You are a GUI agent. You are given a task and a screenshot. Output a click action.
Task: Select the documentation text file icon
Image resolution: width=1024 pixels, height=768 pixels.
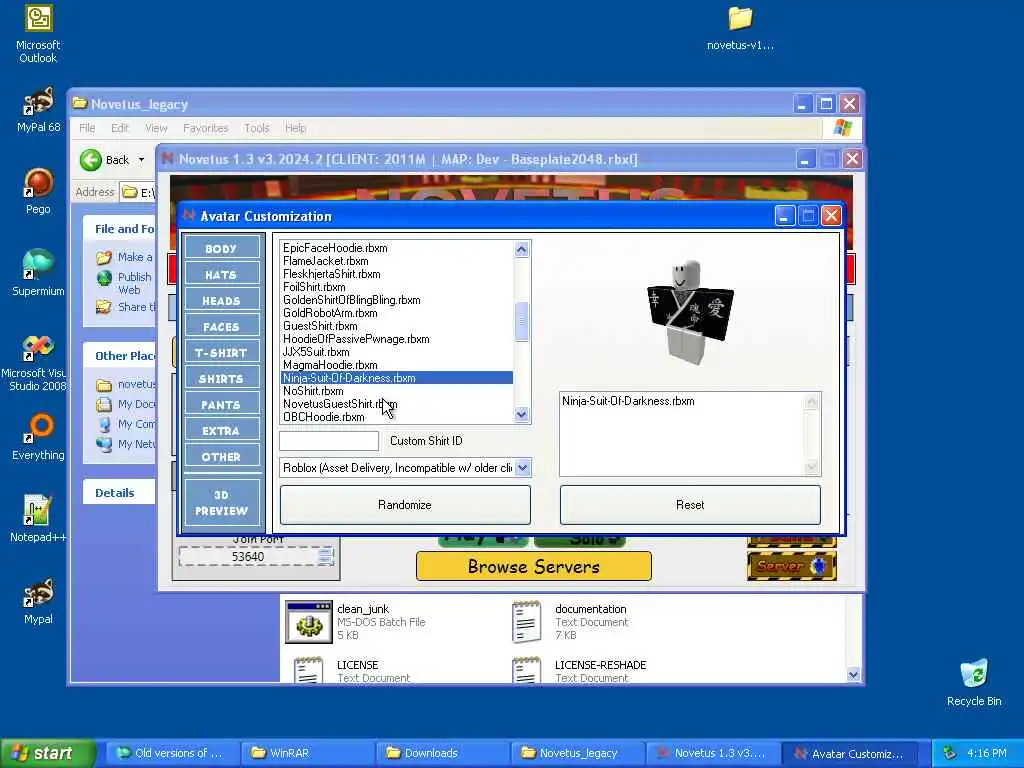[526, 622]
